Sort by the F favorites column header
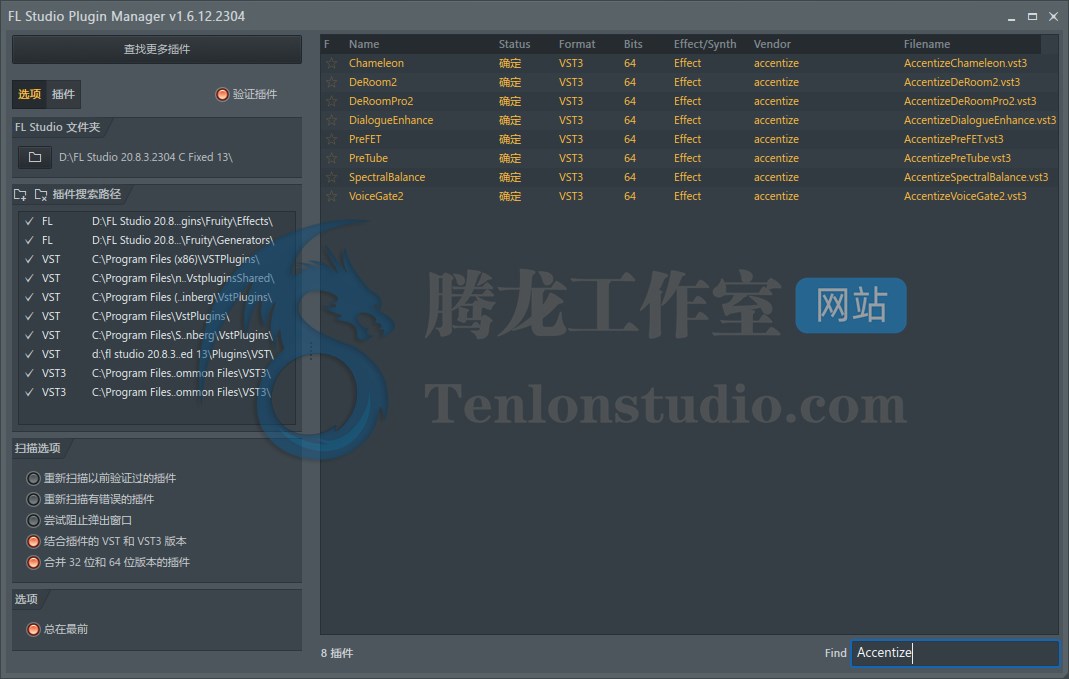 coord(327,44)
